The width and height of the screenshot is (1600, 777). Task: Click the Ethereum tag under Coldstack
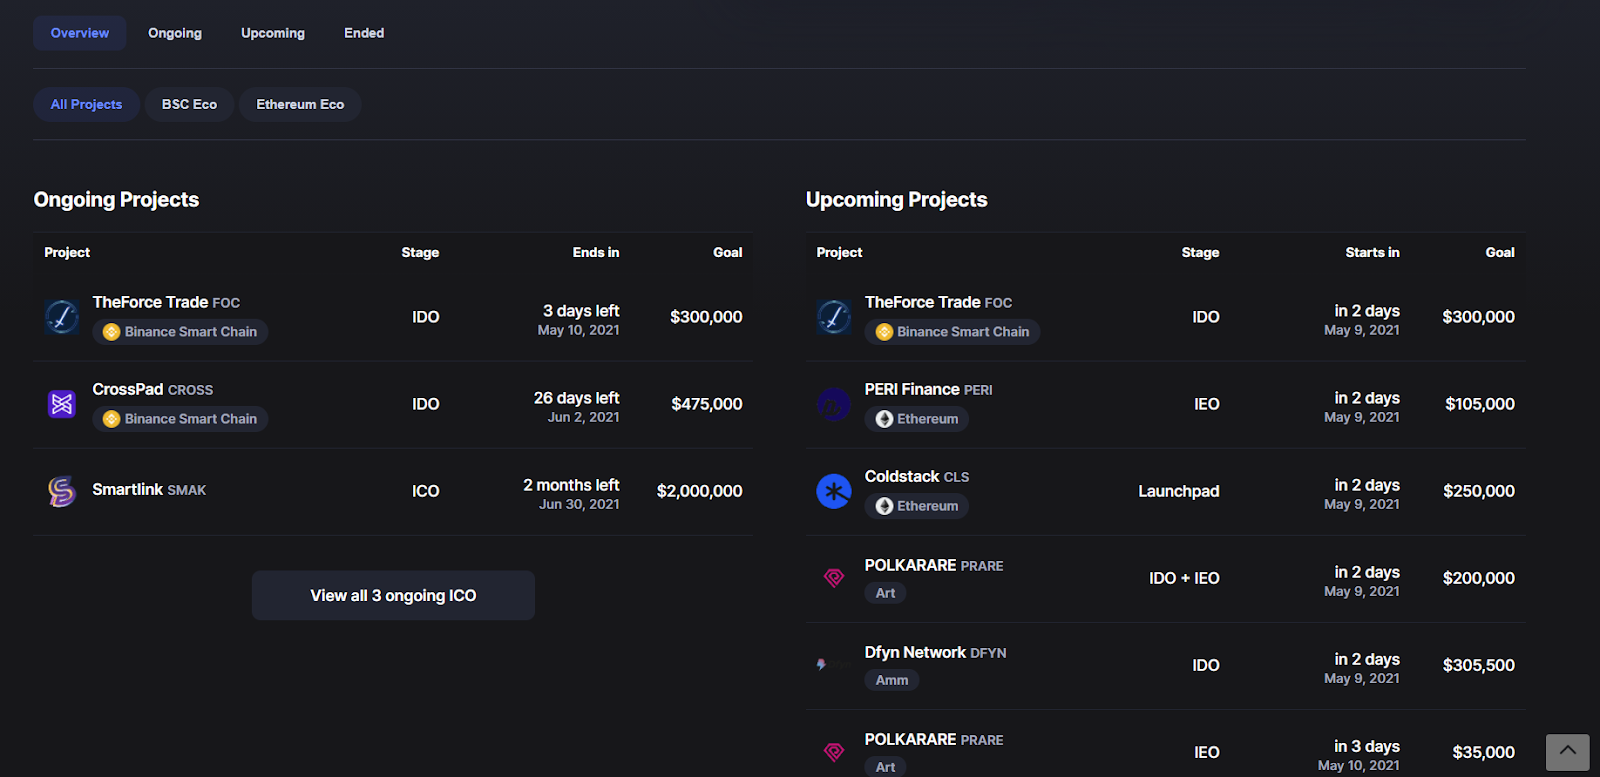point(917,506)
